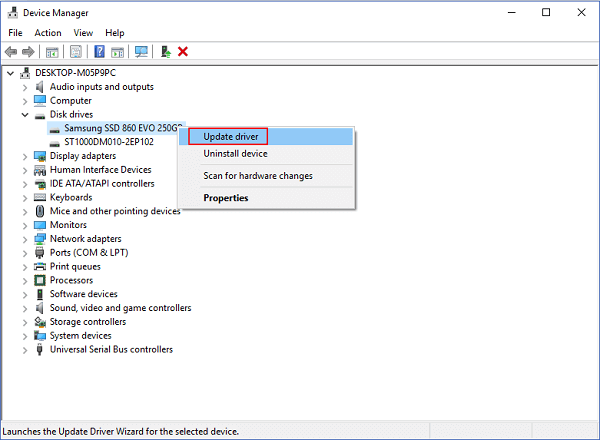
Task: Open the File menu
Action: 15,33
